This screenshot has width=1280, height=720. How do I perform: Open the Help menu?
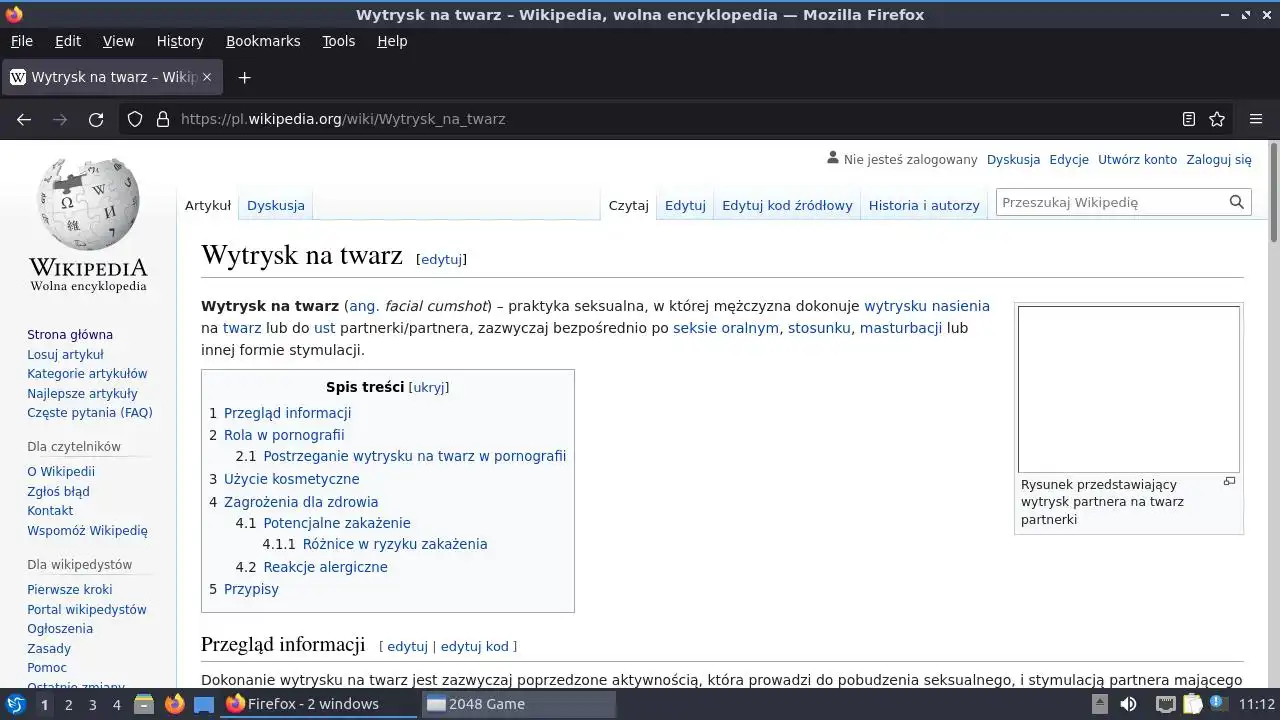392,41
